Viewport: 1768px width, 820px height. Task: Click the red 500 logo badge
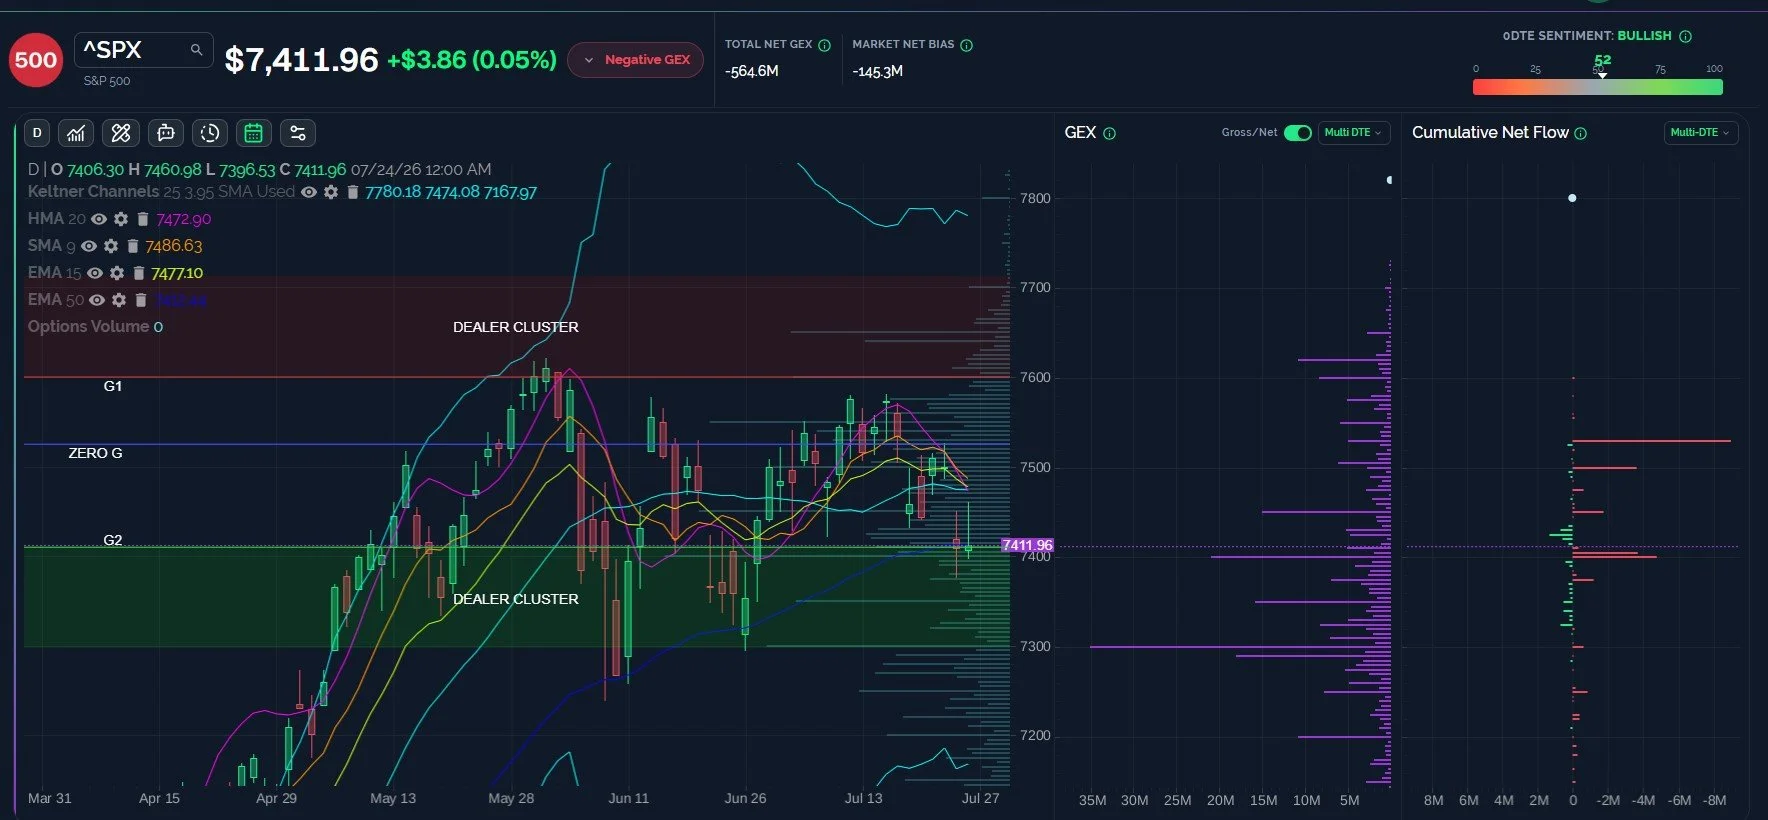36,59
